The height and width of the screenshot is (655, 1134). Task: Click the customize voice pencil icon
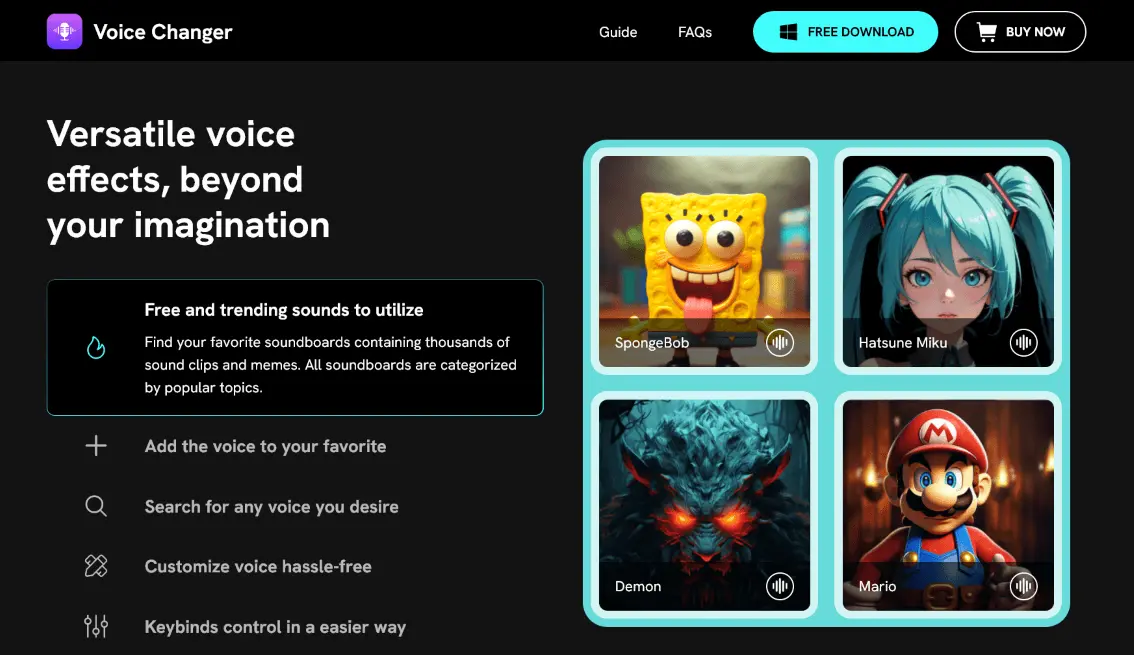[x=96, y=566]
